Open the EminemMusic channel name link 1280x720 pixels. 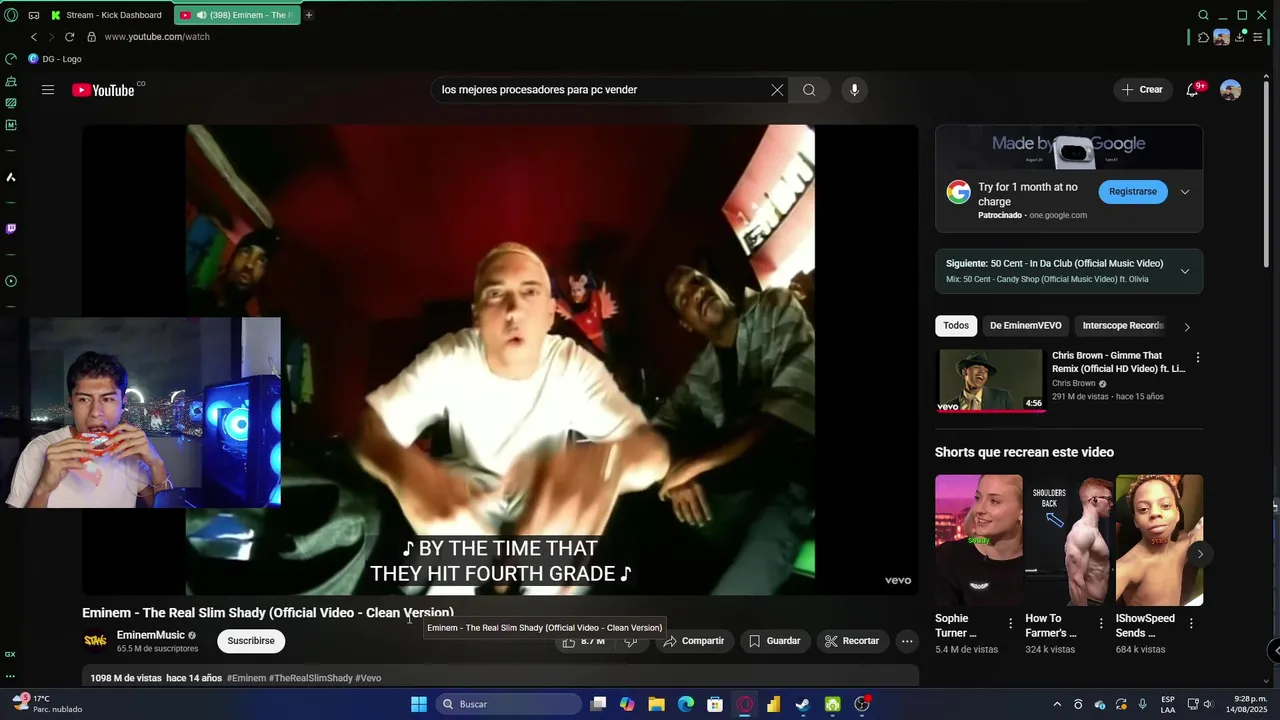[x=151, y=635]
